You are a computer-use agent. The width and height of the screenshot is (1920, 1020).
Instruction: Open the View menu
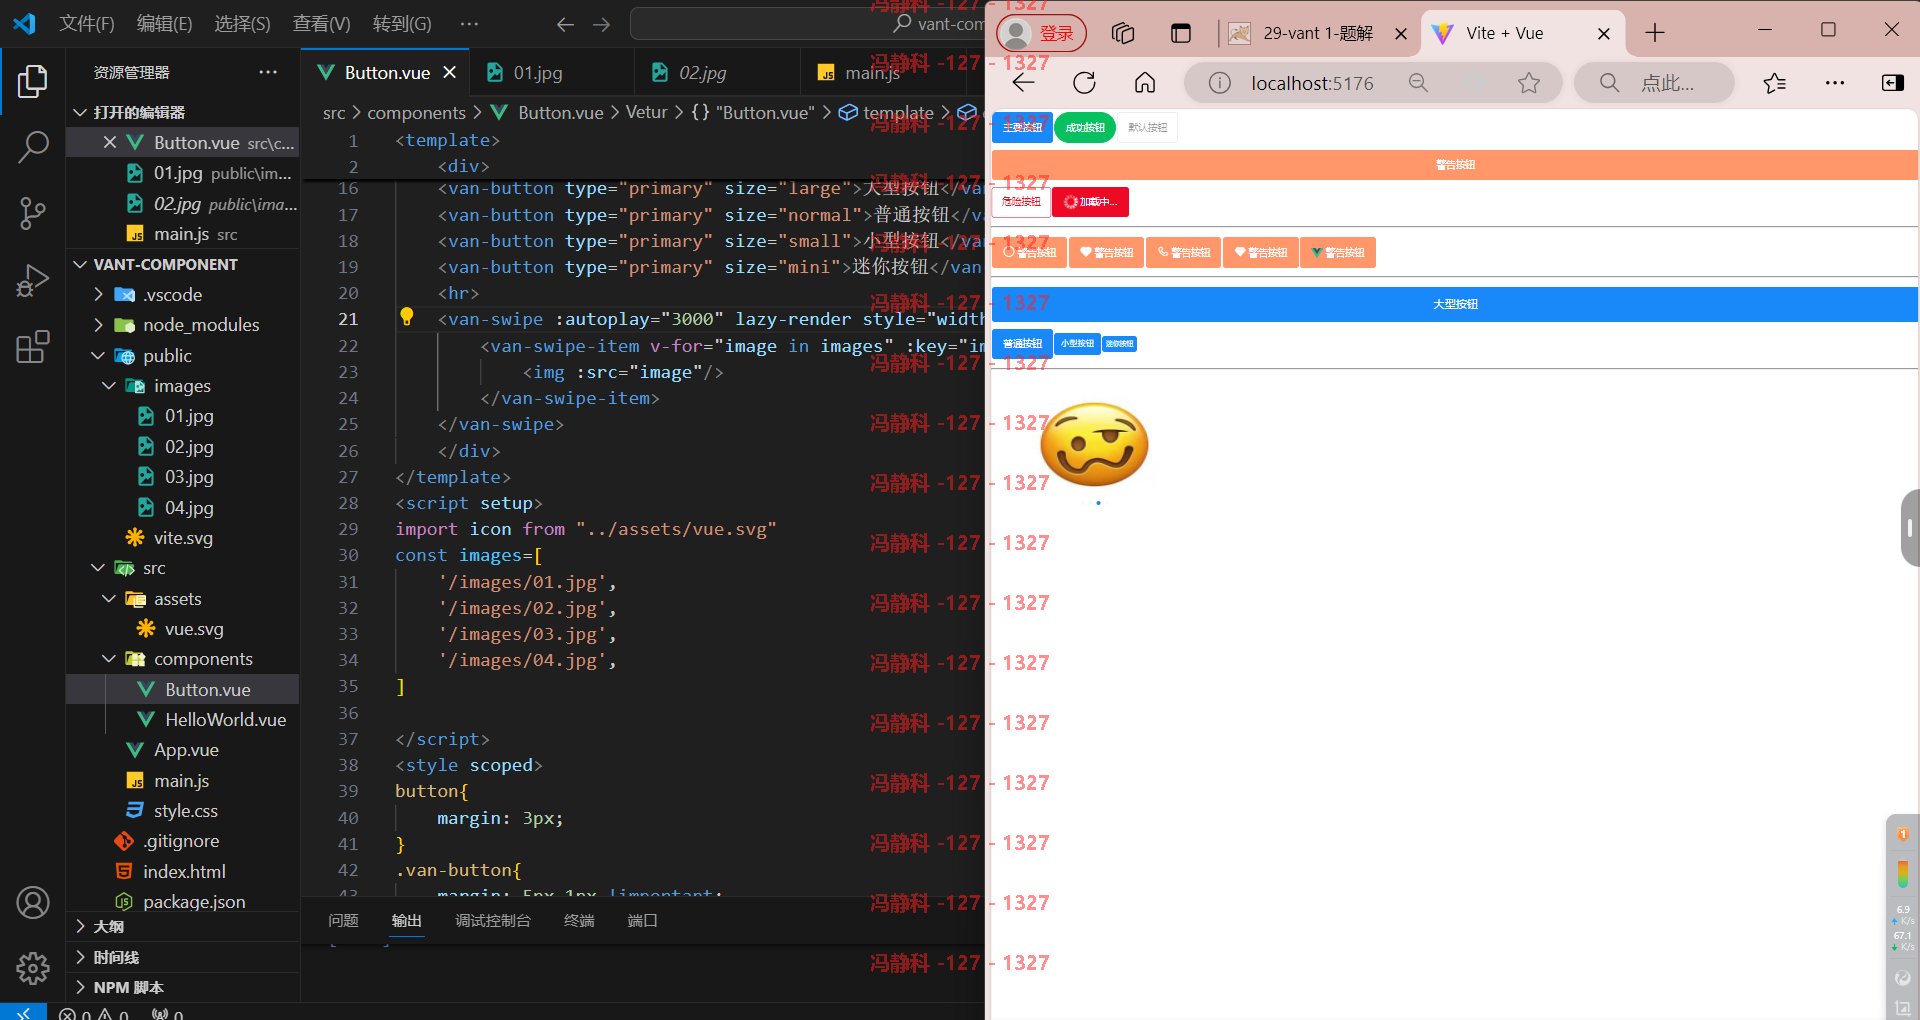tap(321, 24)
